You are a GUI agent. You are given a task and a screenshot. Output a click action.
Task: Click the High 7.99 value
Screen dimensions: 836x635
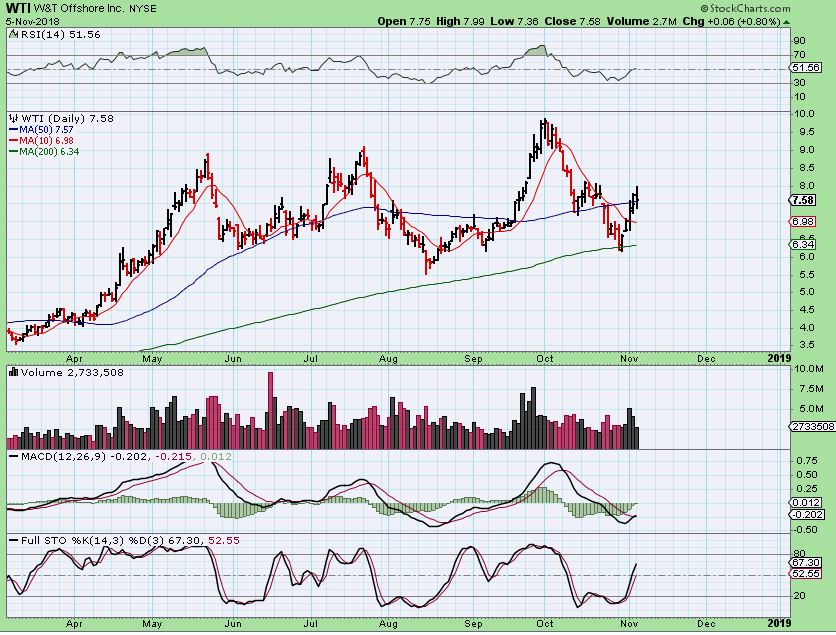click(x=461, y=22)
